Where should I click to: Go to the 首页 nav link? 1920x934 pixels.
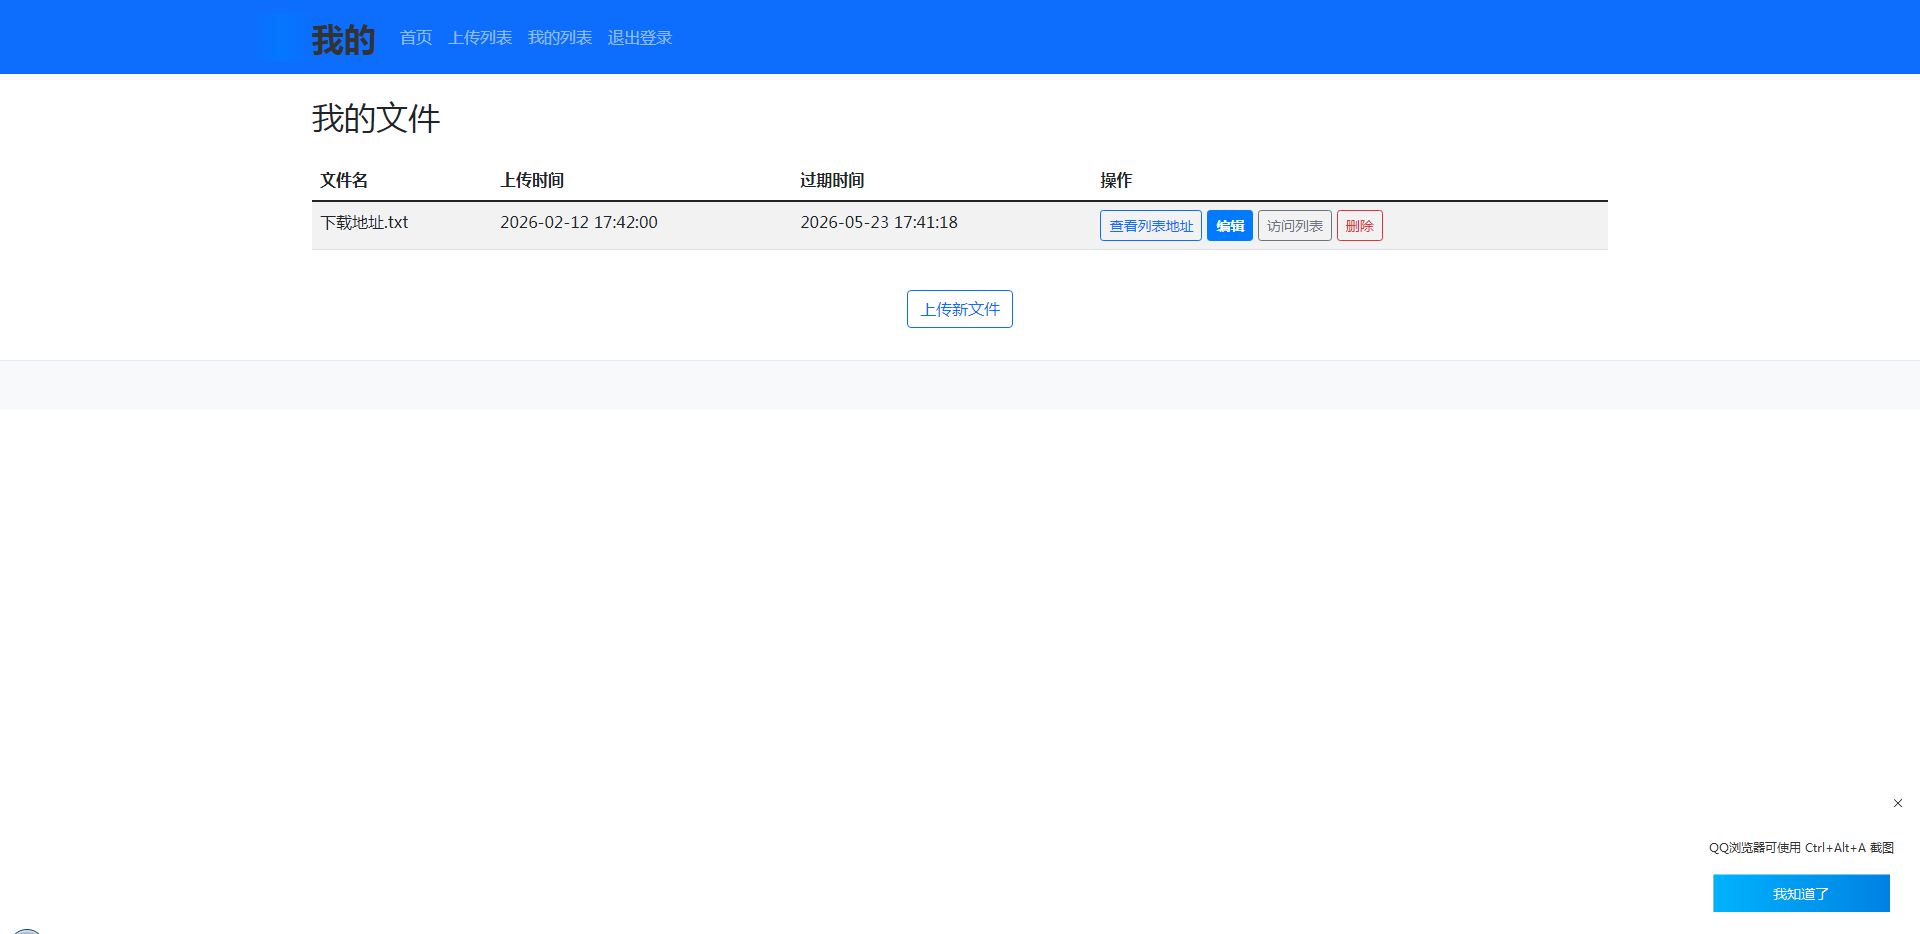416,38
